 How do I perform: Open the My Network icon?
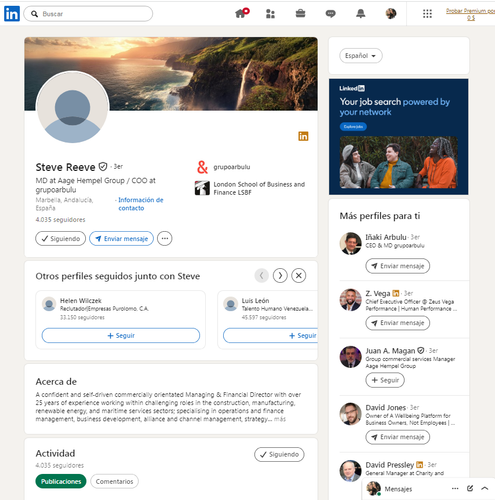[270, 14]
